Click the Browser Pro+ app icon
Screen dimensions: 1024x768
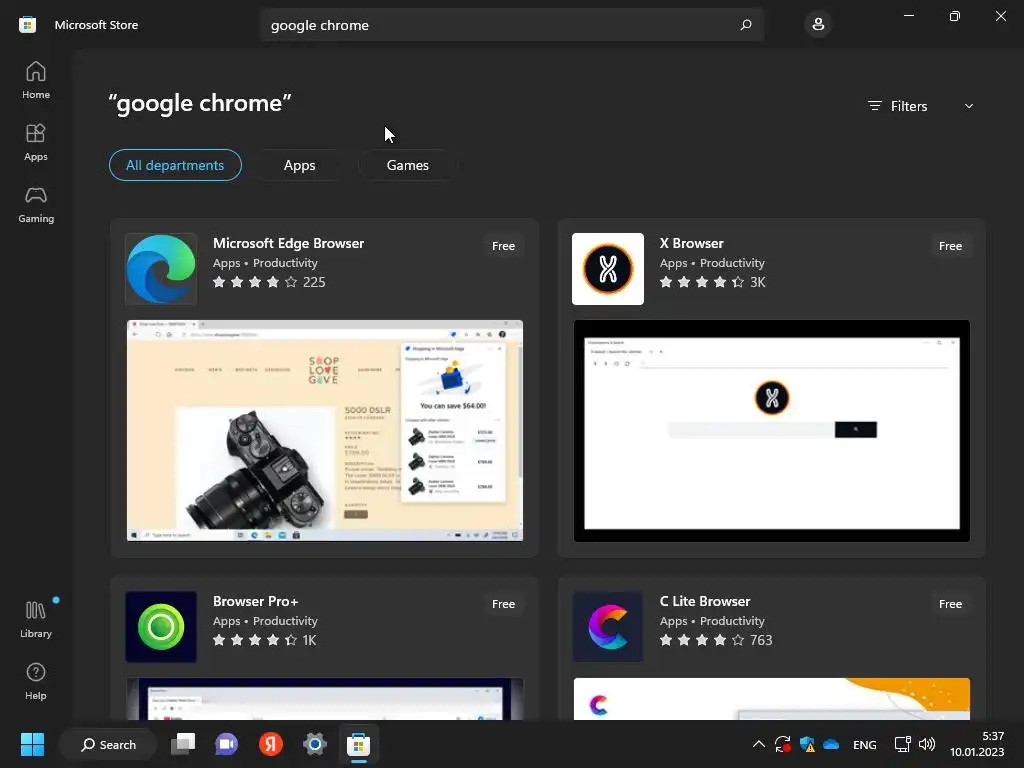pos(161,627)
